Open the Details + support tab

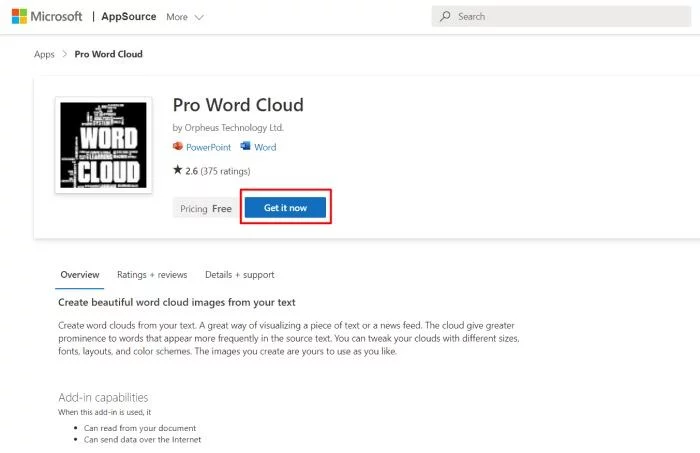tap(240, 274)
